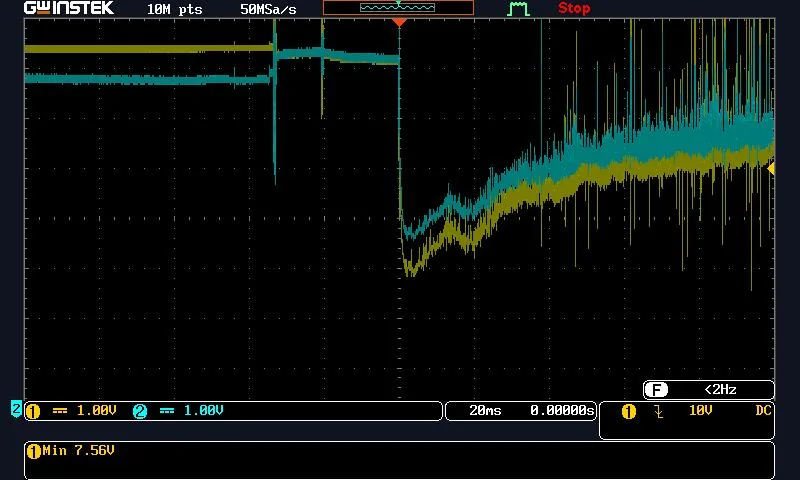
Task: Click the red Stop status indicator
Action: [x=574, y=8]
